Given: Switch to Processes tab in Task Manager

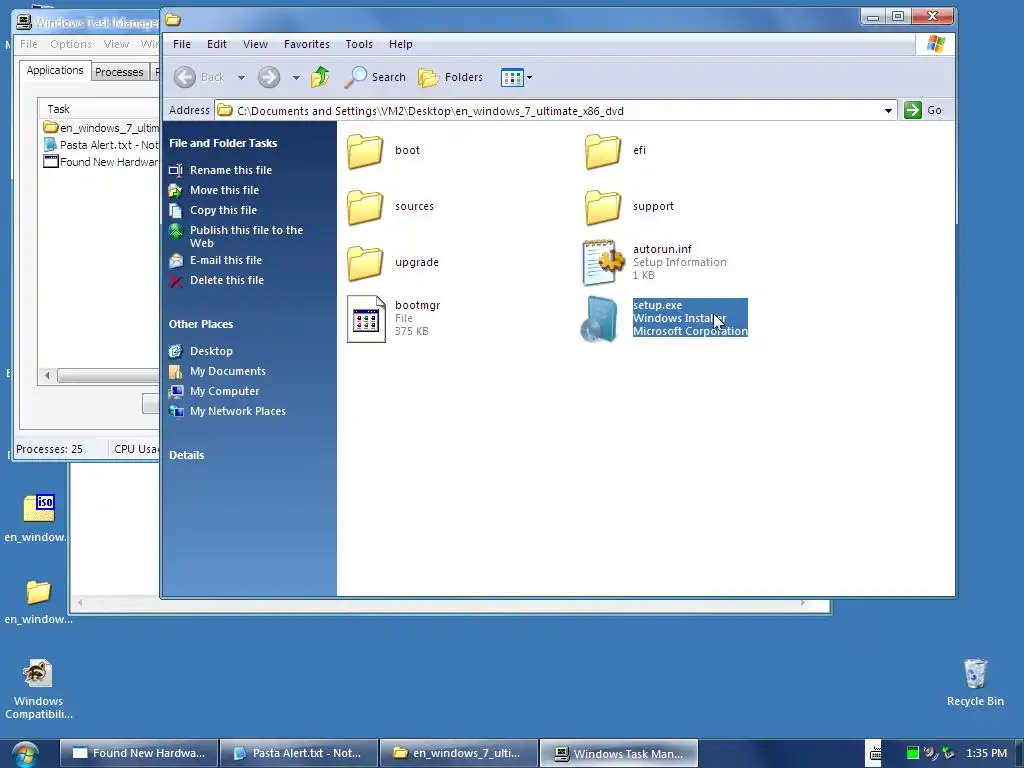Looking at the screenshot, I should point(119,72).
